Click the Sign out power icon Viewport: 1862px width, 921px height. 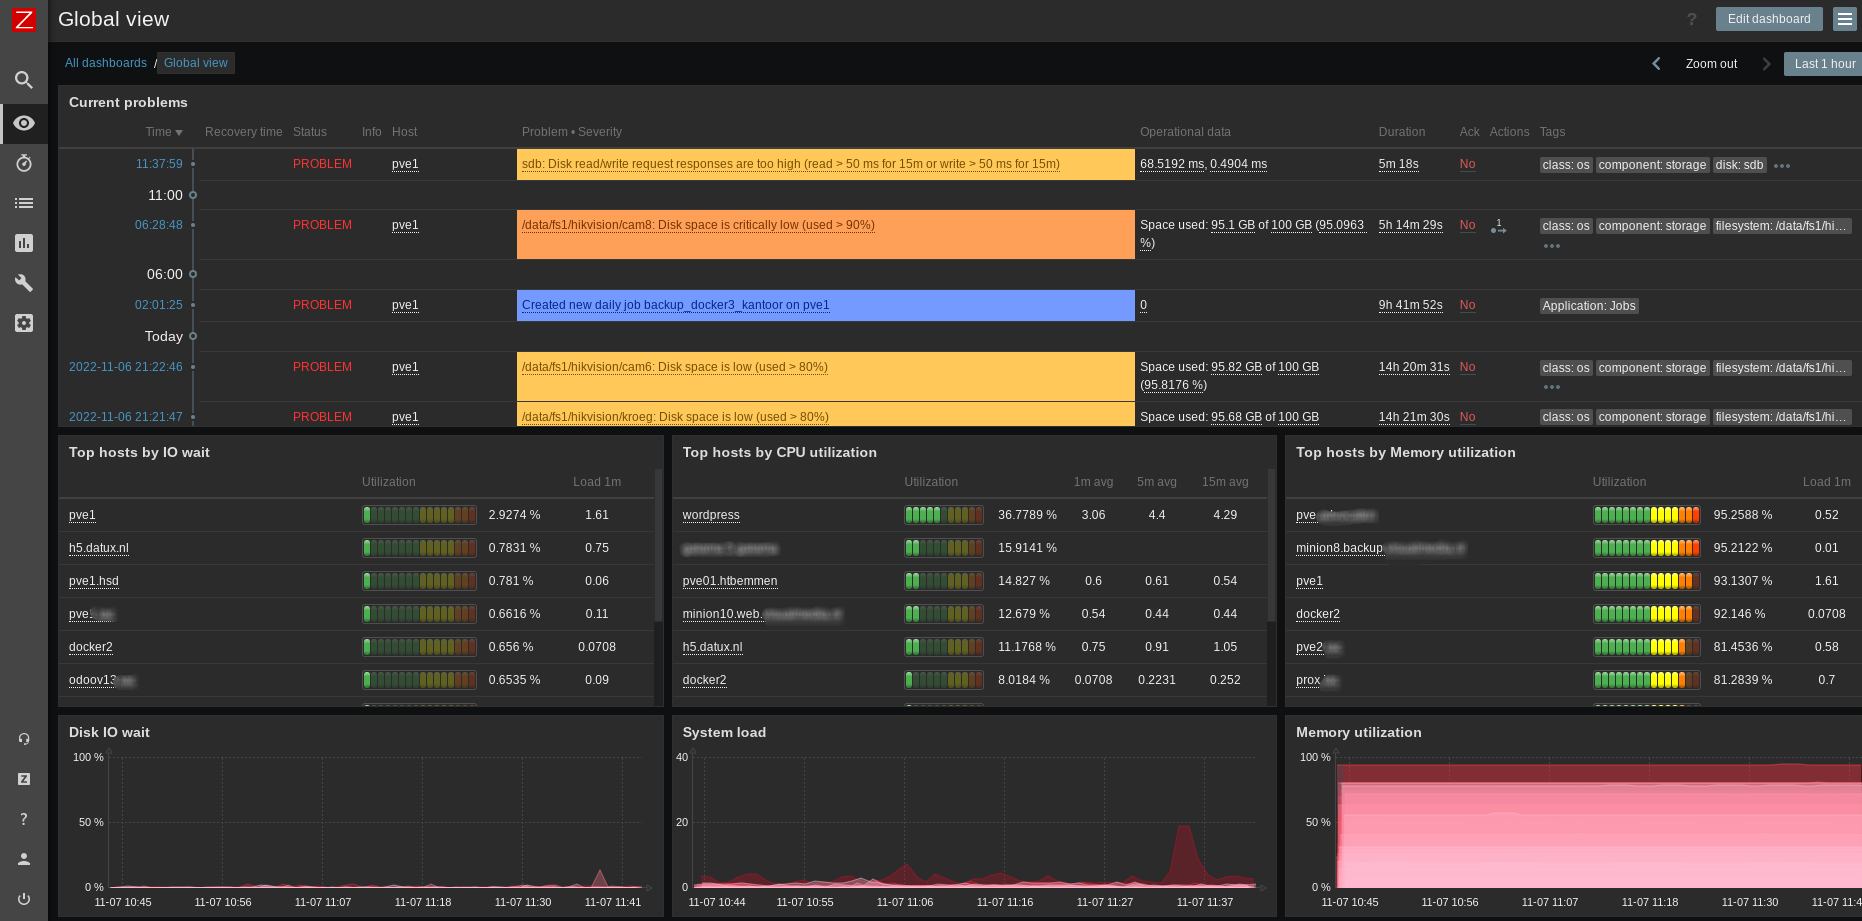24,899
